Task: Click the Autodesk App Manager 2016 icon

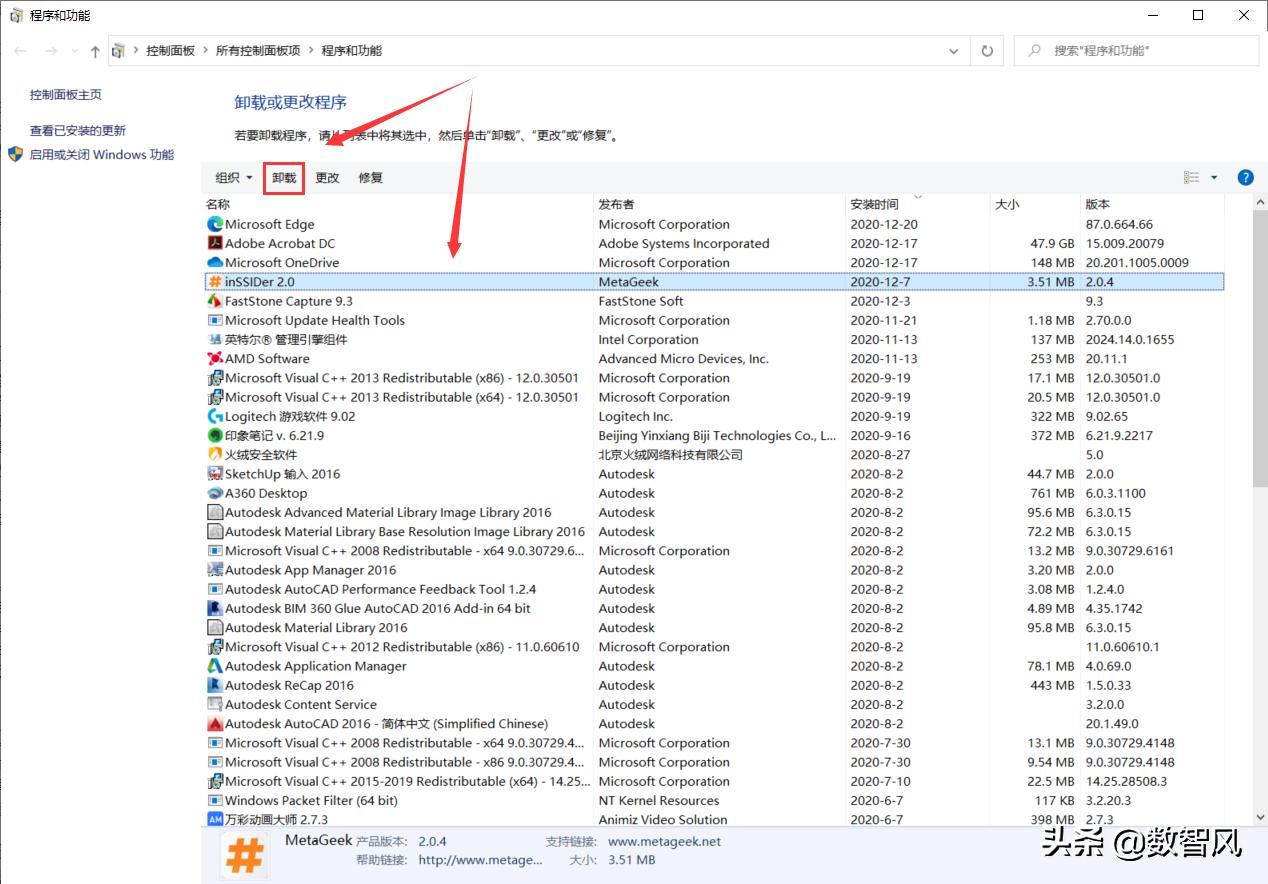Action: coord(215,570)
